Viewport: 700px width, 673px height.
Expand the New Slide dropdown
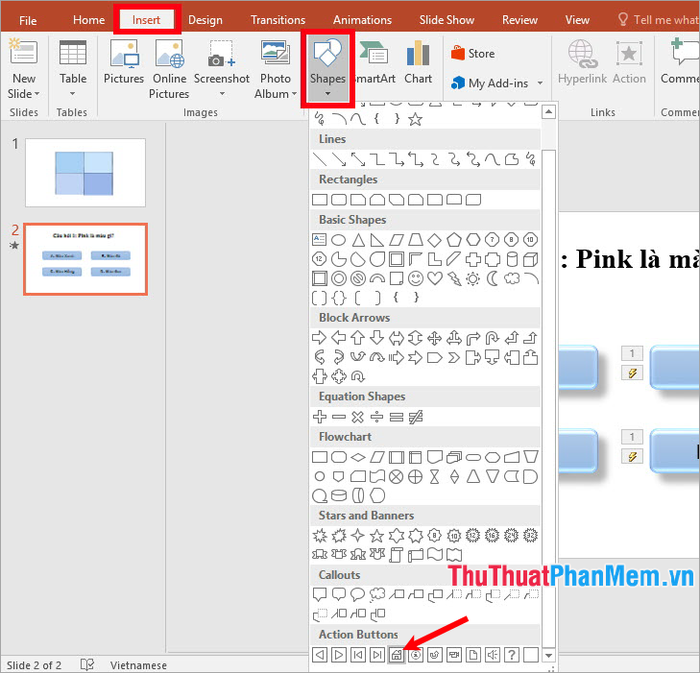[x=23, y=94]
